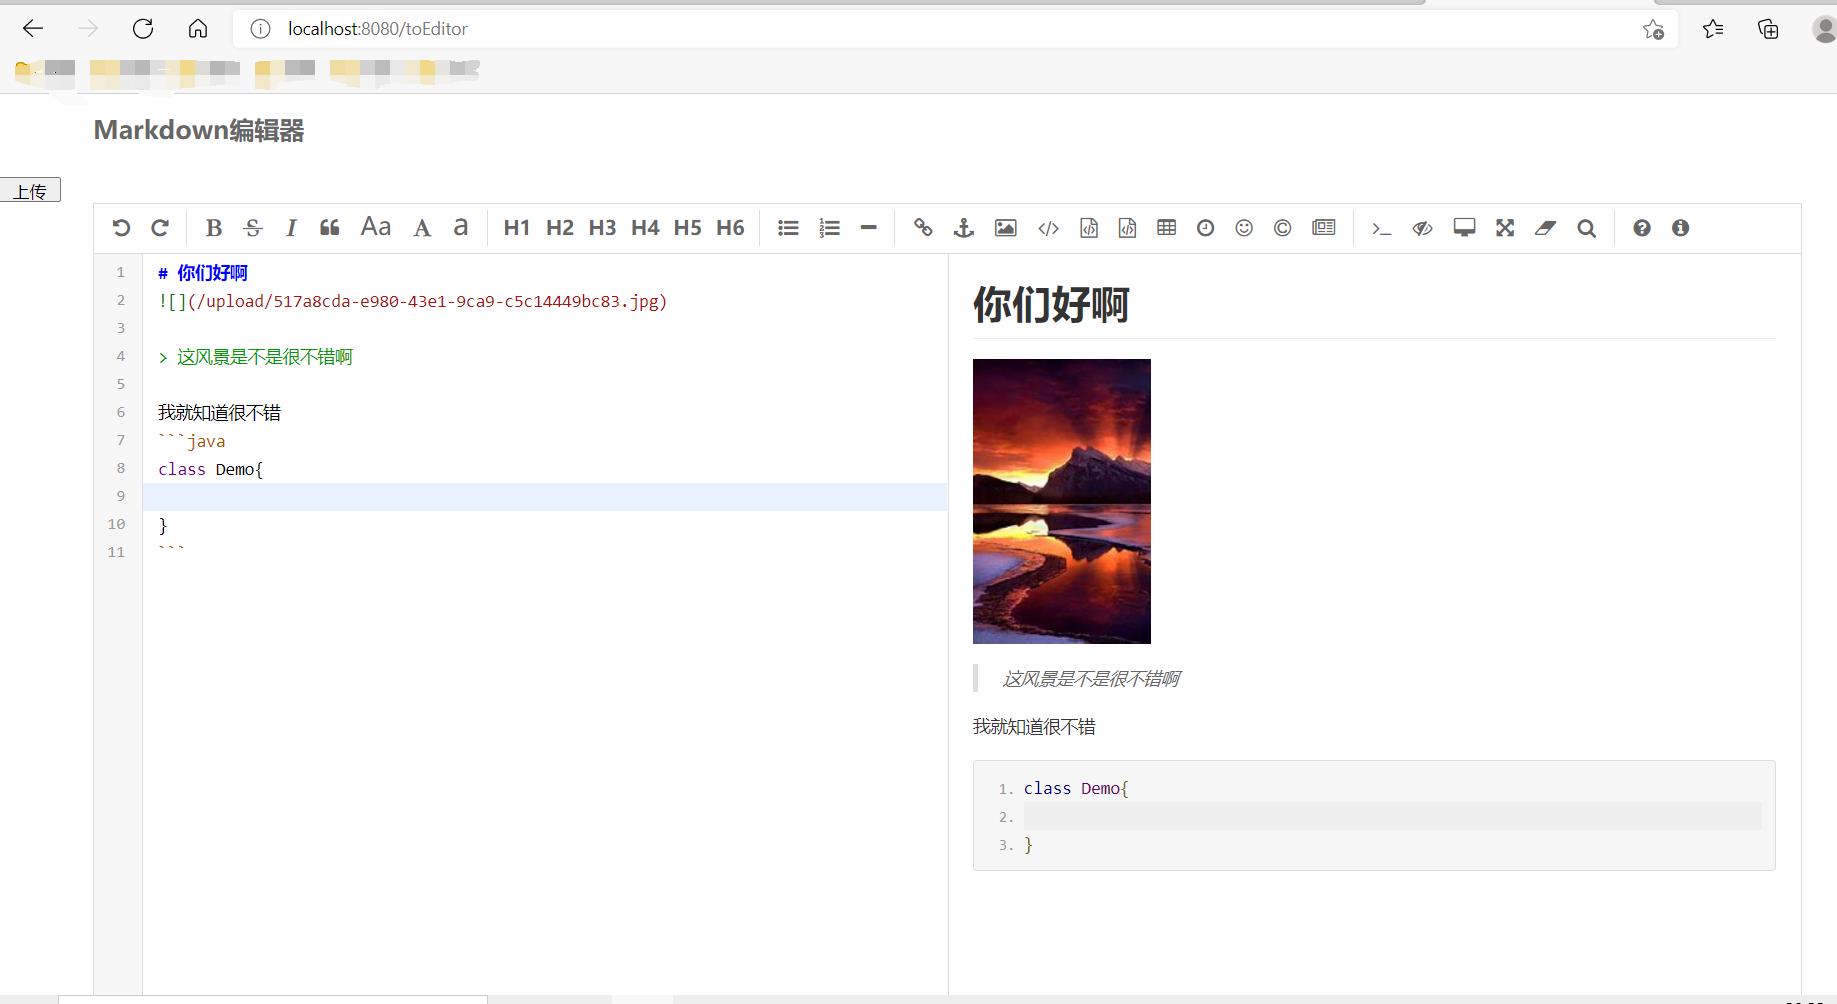
Task: Insert a hyperlink
Action: point(923,228)
